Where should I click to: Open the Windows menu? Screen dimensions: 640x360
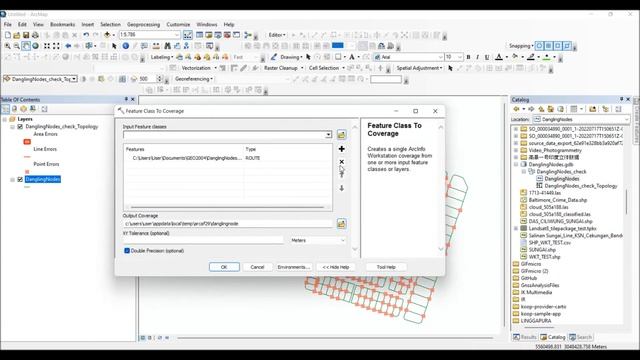tap(207, 24)
